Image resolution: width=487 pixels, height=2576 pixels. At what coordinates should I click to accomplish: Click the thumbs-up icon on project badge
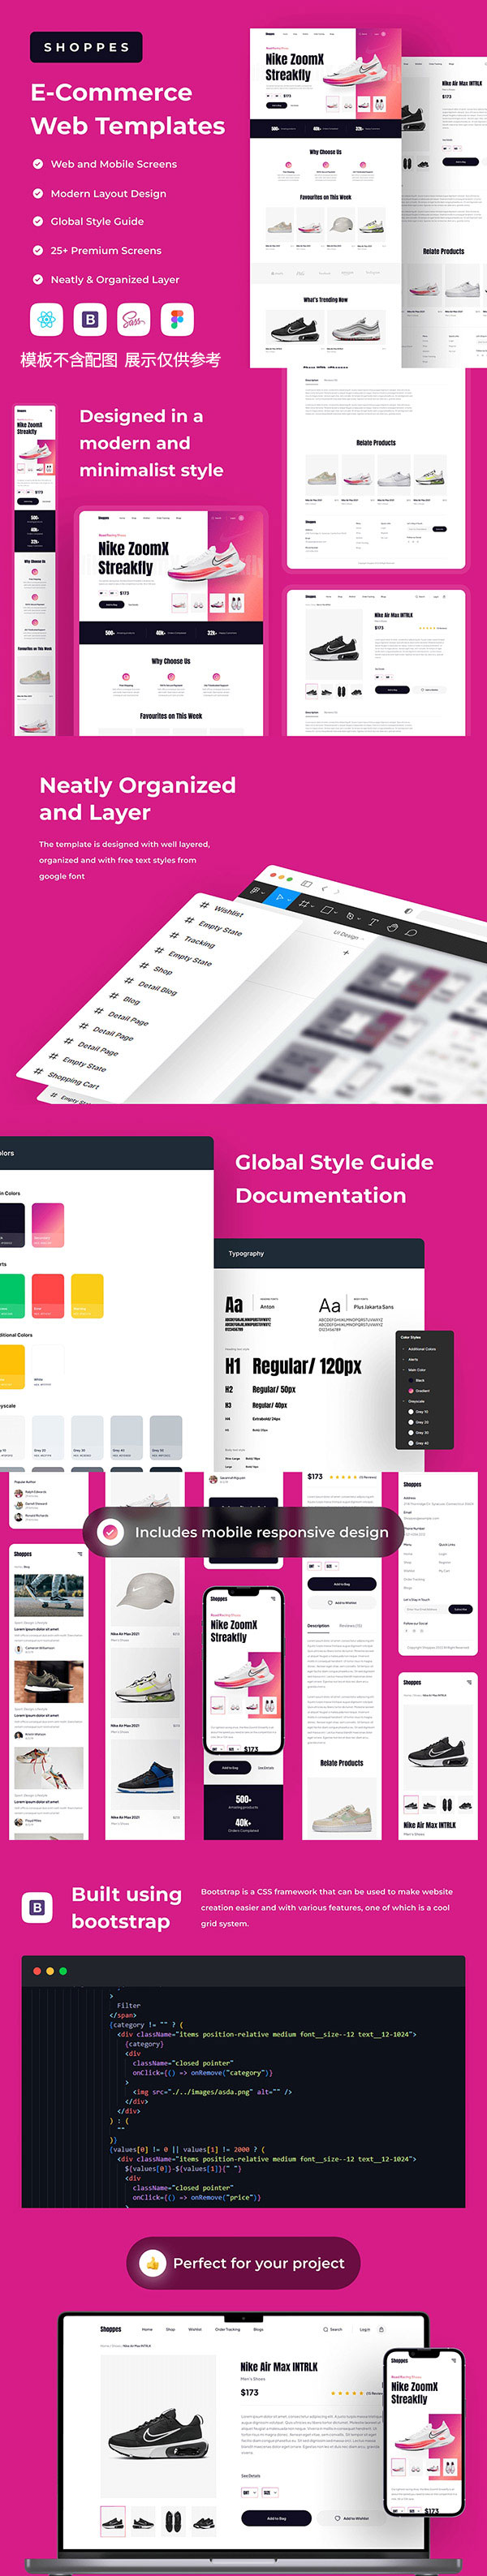tap(153, 2263)
